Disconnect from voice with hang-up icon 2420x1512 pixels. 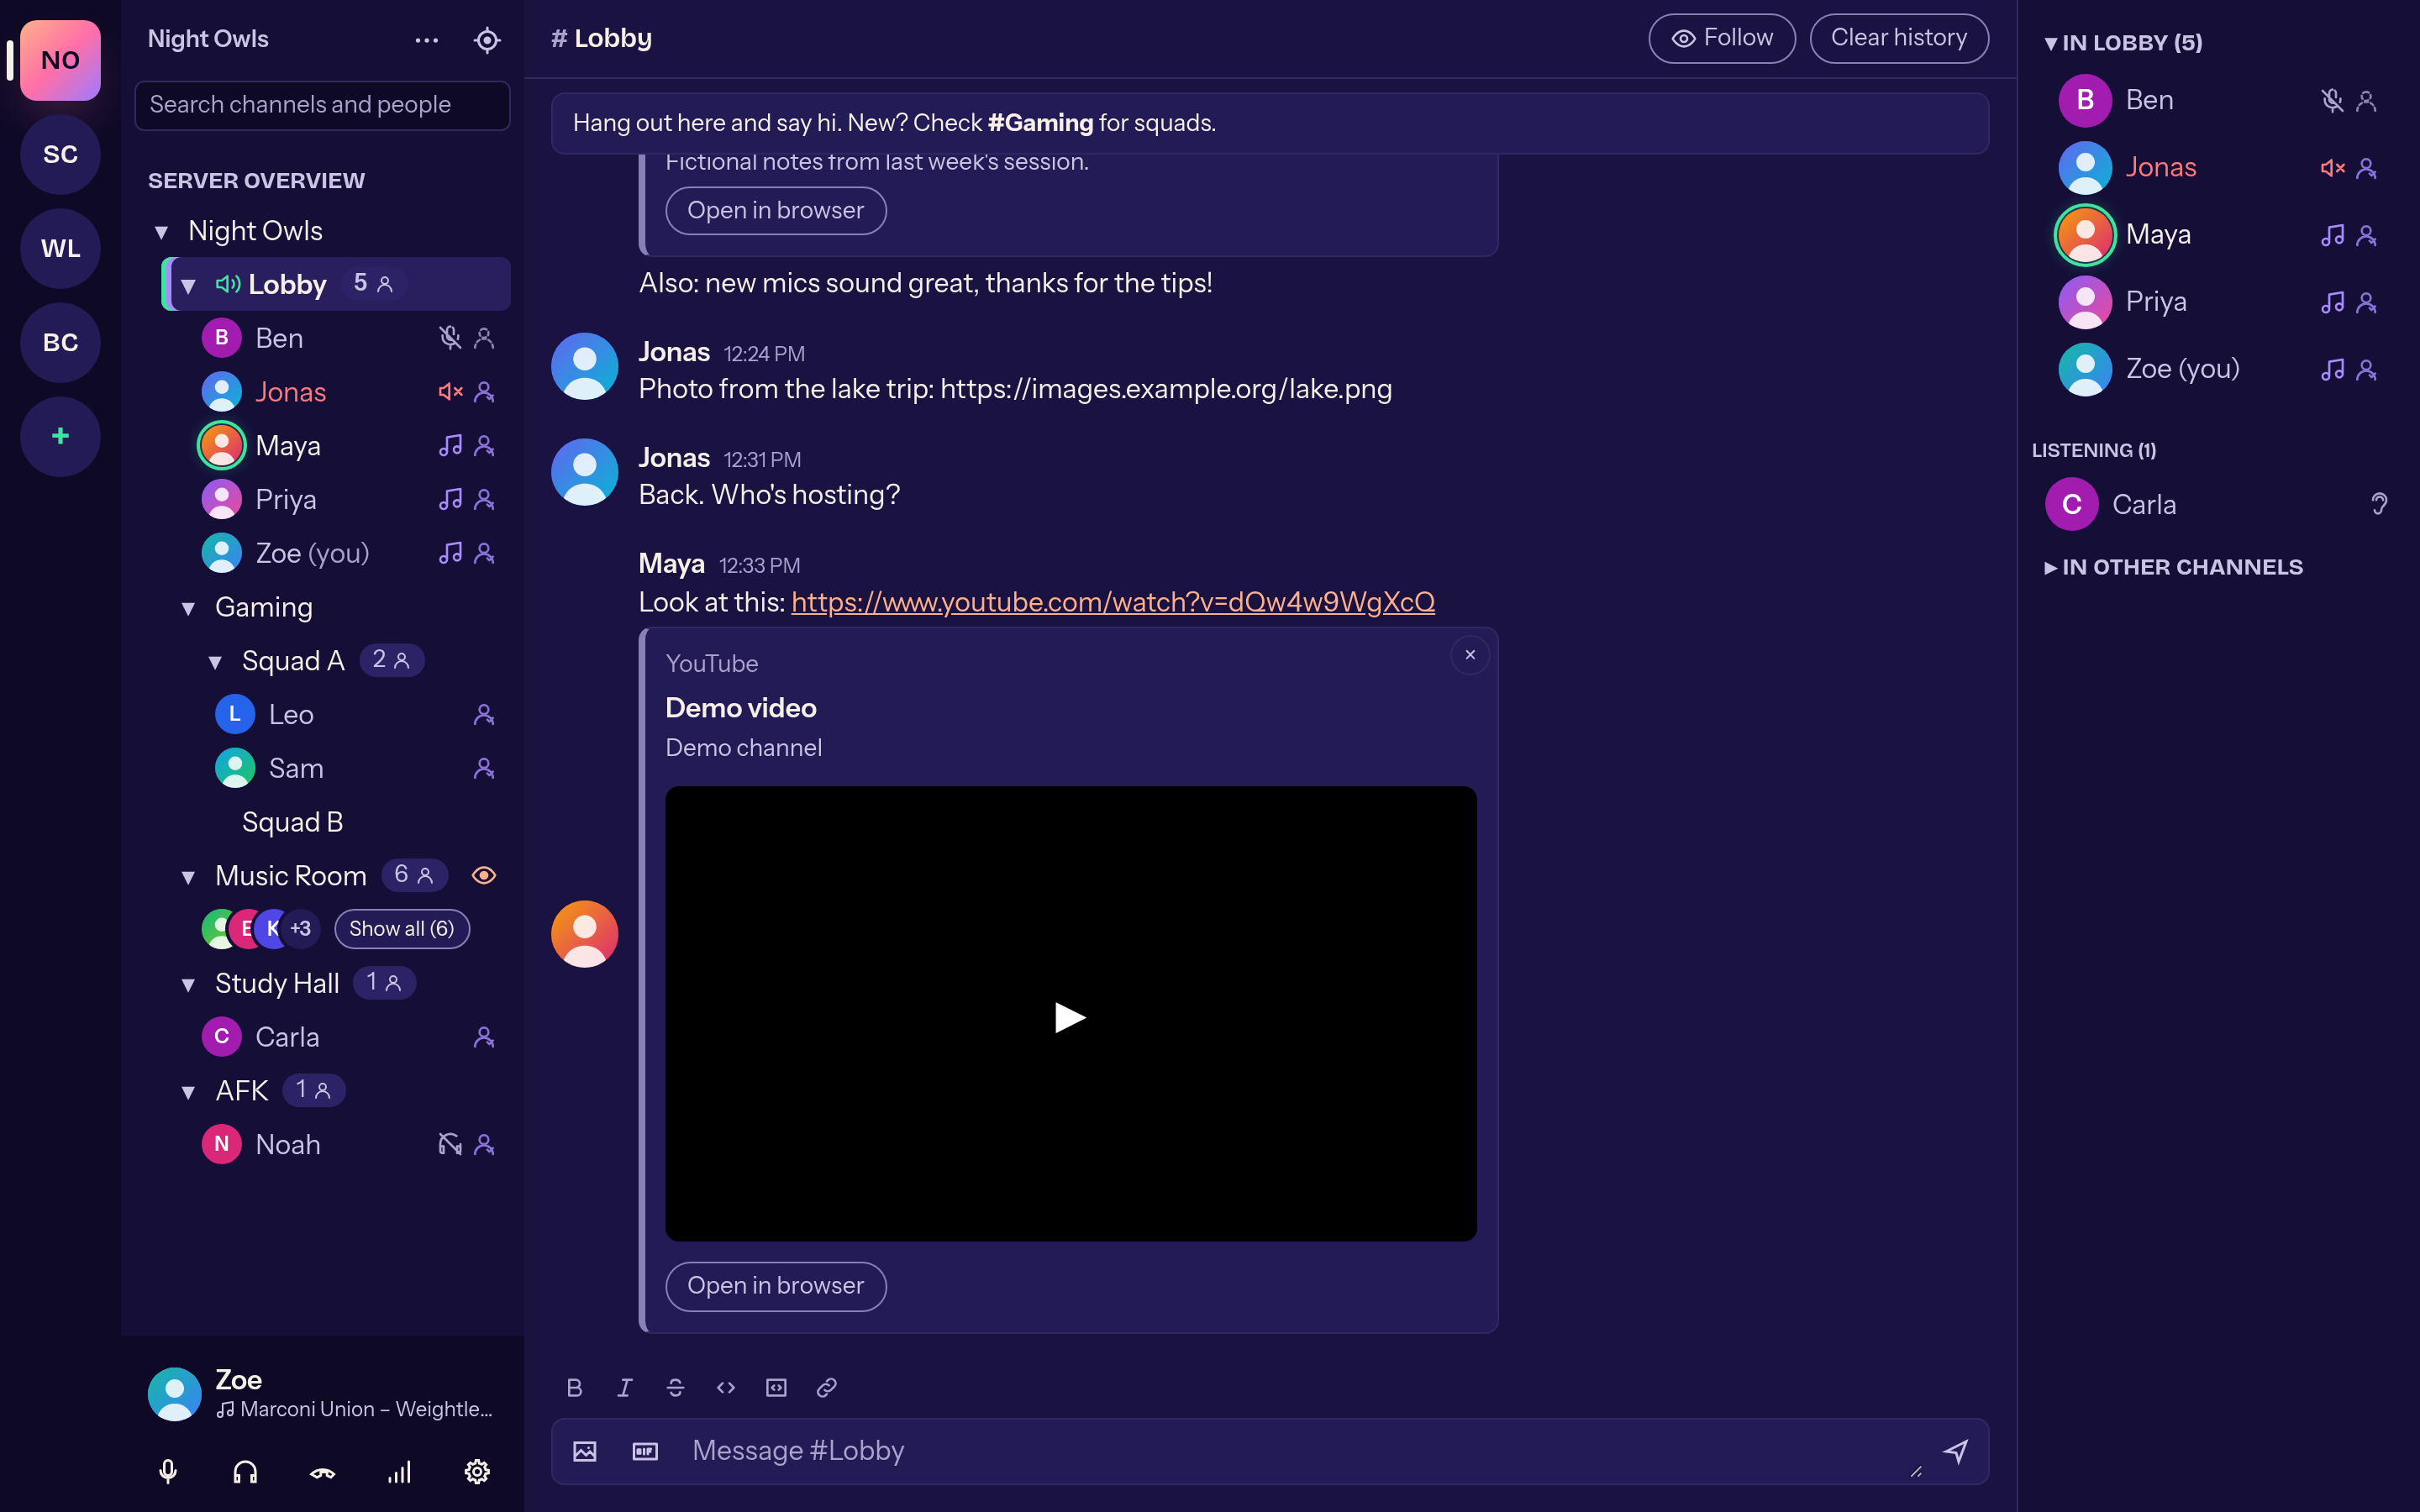(322, 1471)
